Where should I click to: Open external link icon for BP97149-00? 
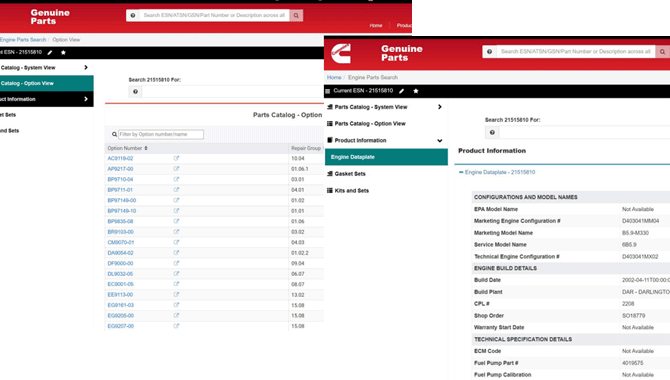(x=176, y=200)
